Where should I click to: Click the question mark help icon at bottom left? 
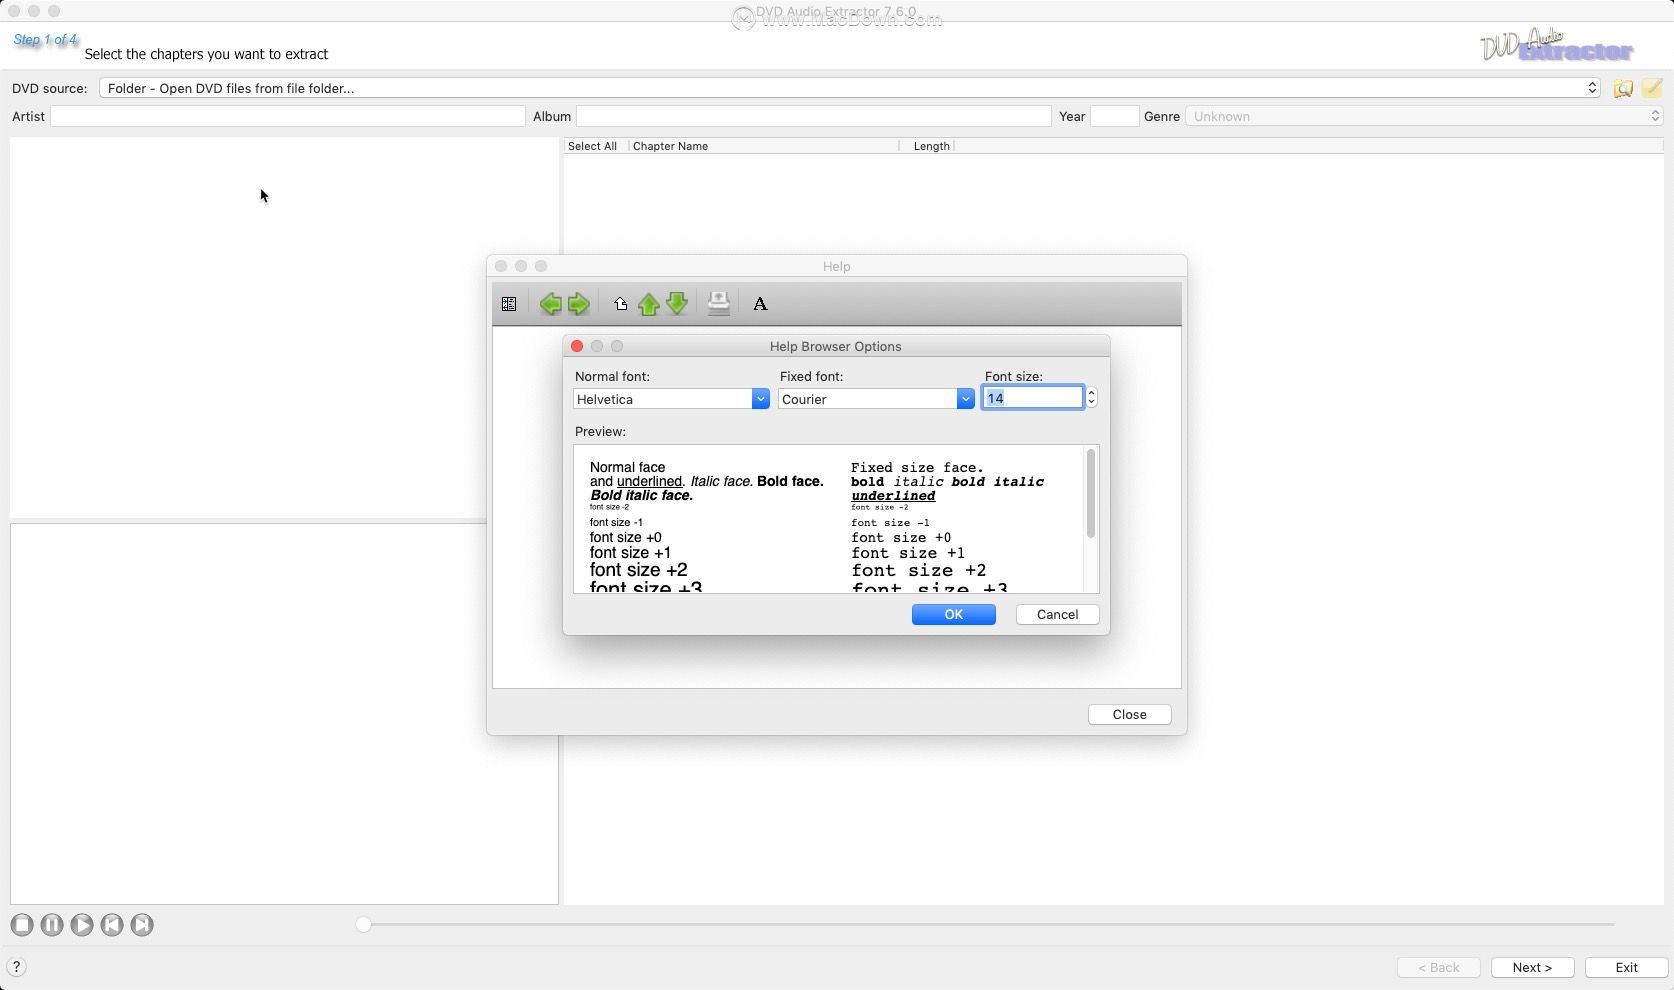(x=16, y=967)
